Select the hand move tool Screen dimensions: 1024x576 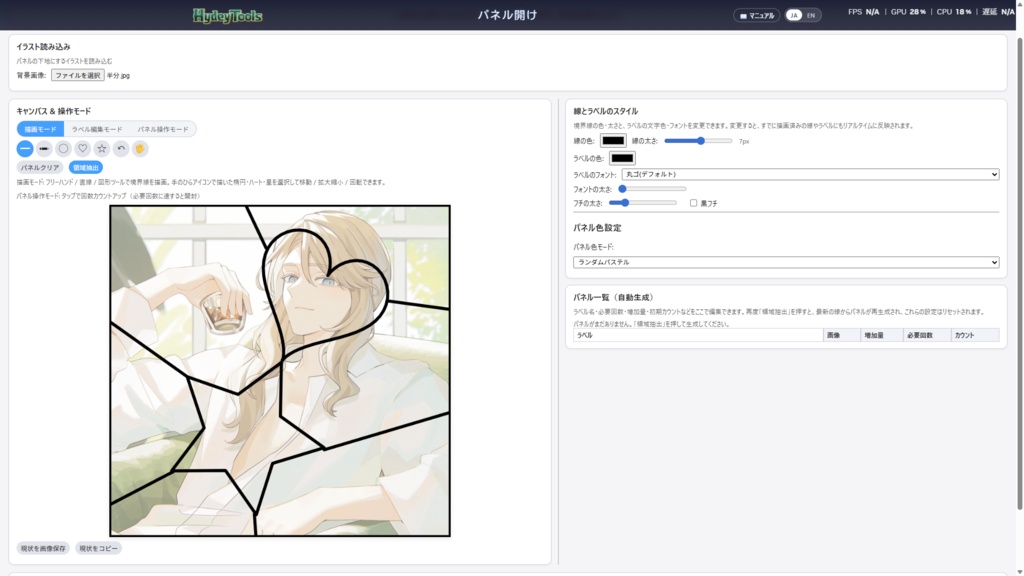click(x=140, y=149)
